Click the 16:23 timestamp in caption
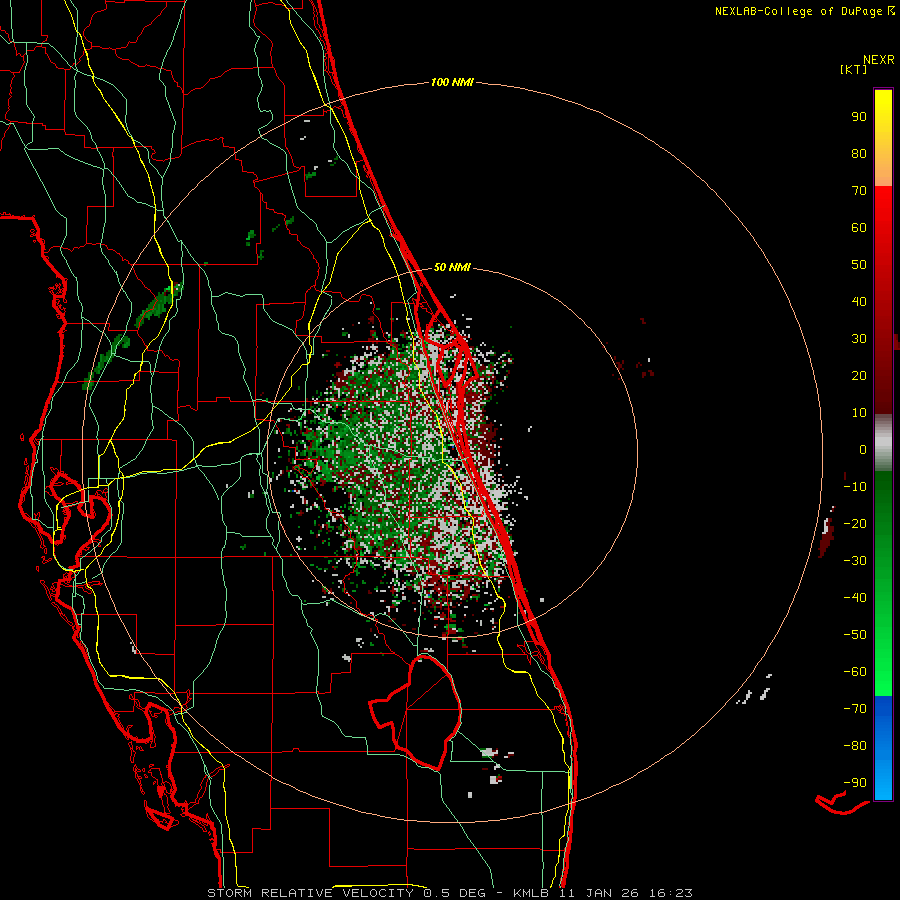 670,893
